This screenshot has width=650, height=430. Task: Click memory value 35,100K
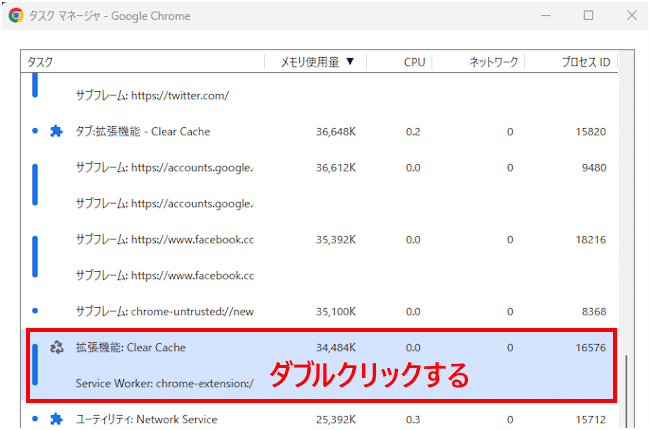[x=336, y=311]
